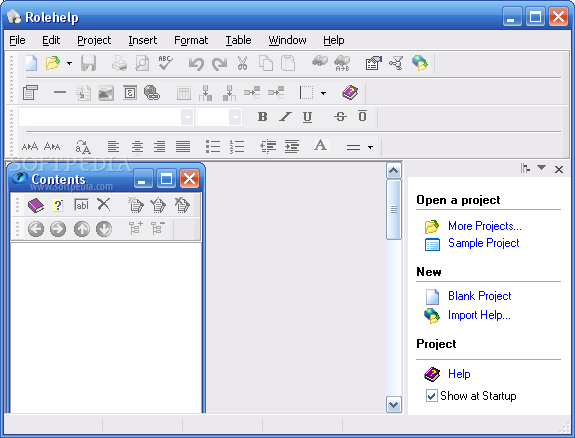
Task: Expand the Open button dropdown arrow
Action: click(69, 63)
